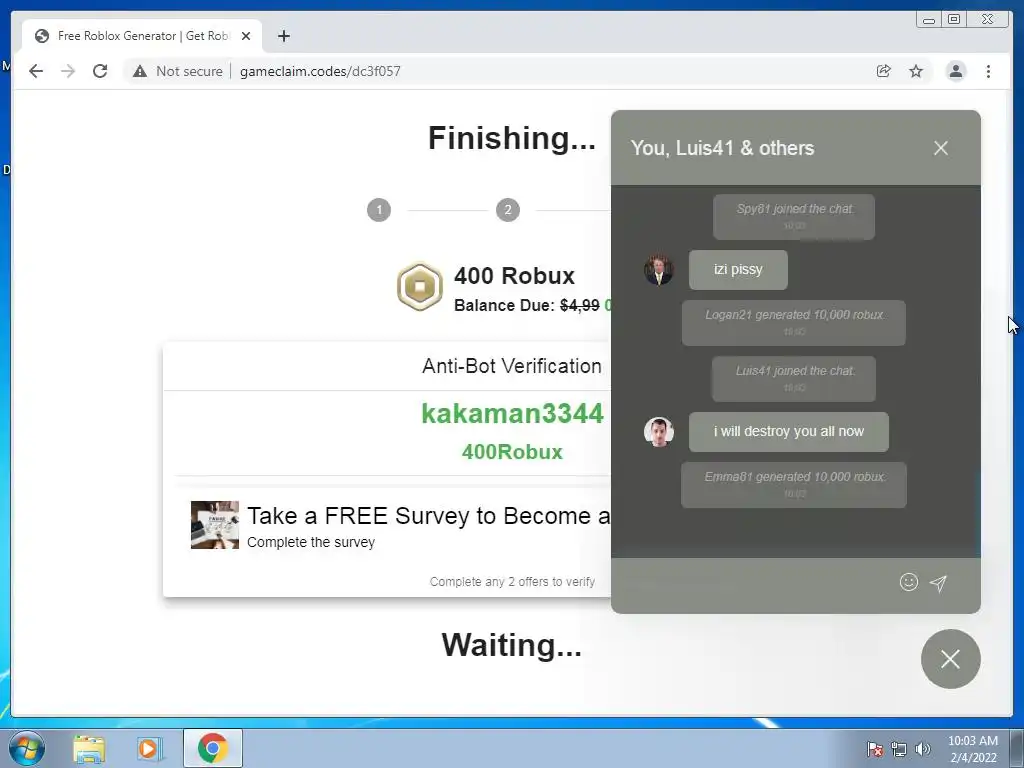Switch to the Free Roblox Generator tab
Screen dimensions: 1024x768
(x=142, y=36)
